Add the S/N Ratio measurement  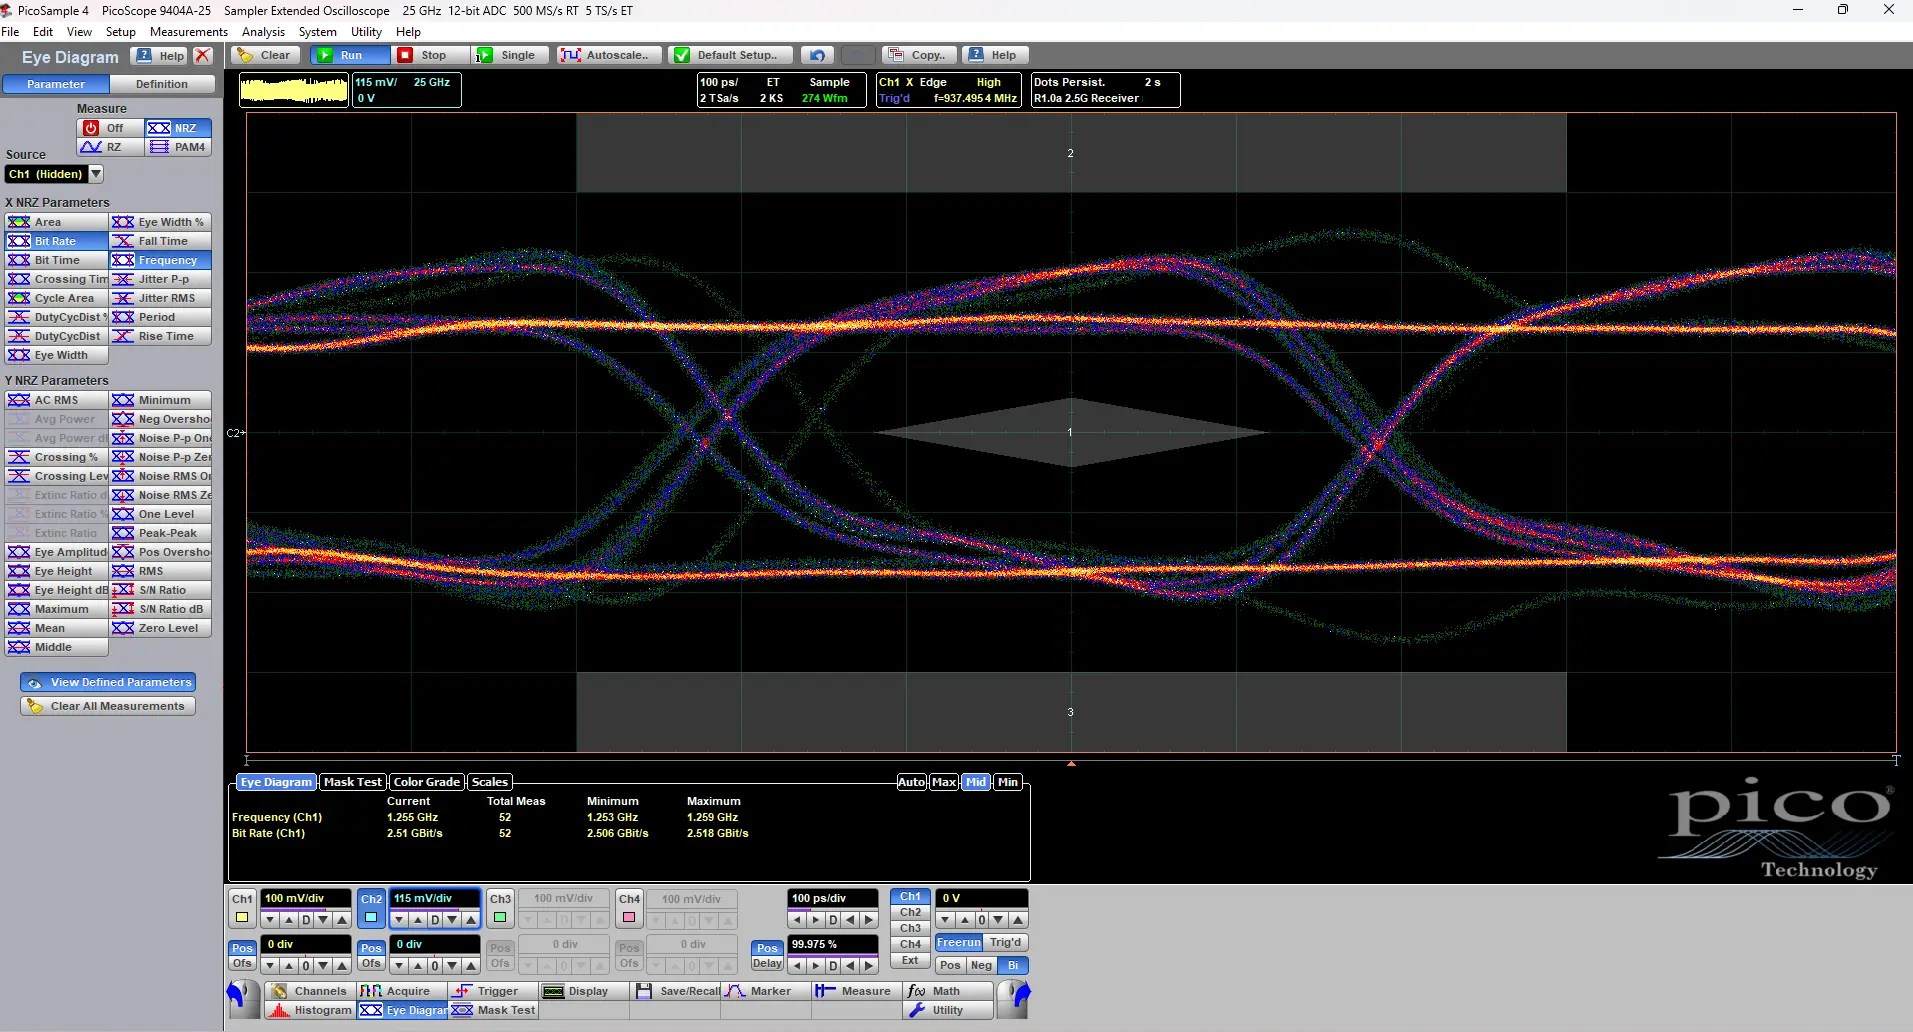pos(161,590)
